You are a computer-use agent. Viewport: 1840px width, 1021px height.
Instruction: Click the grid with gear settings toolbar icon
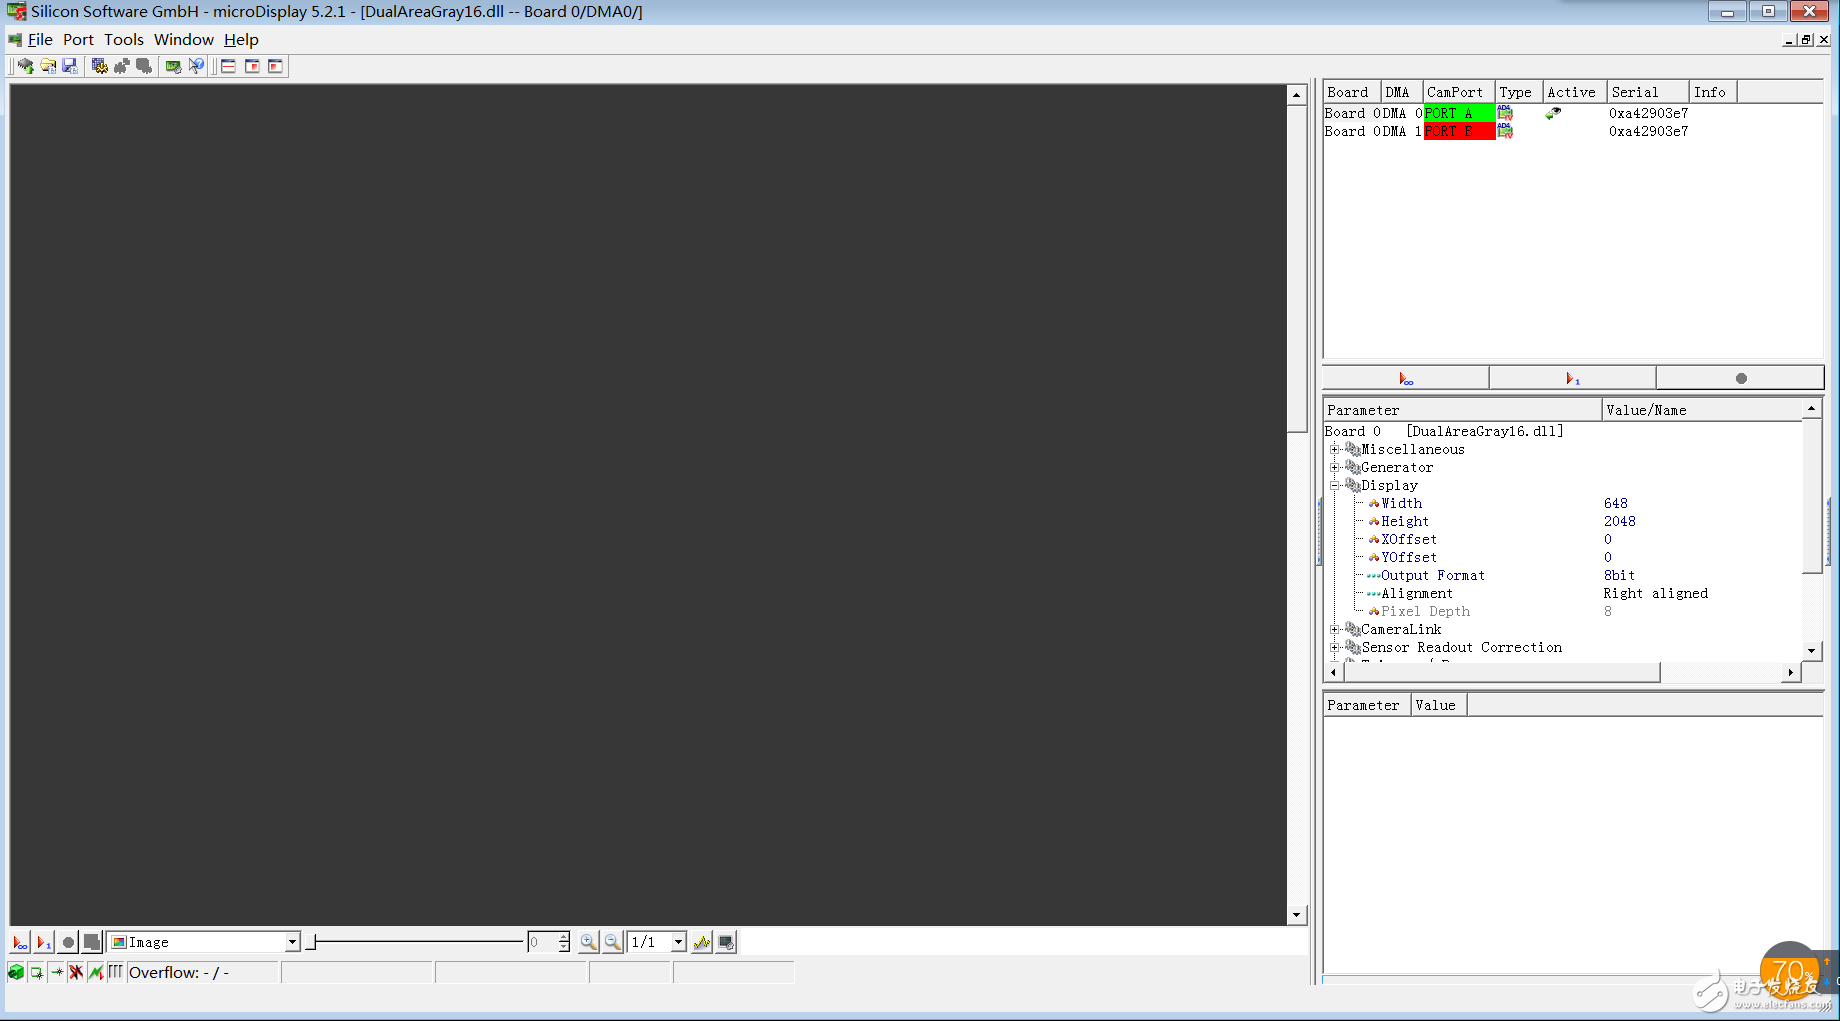99,66
